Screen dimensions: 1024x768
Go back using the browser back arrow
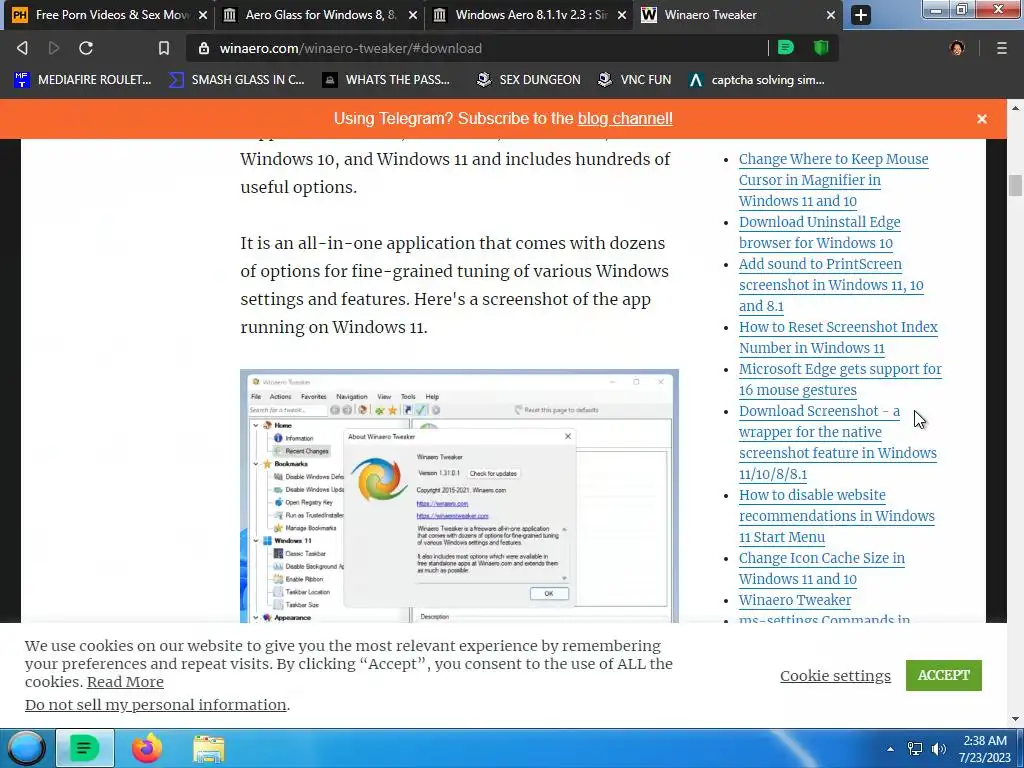point(22,48)
